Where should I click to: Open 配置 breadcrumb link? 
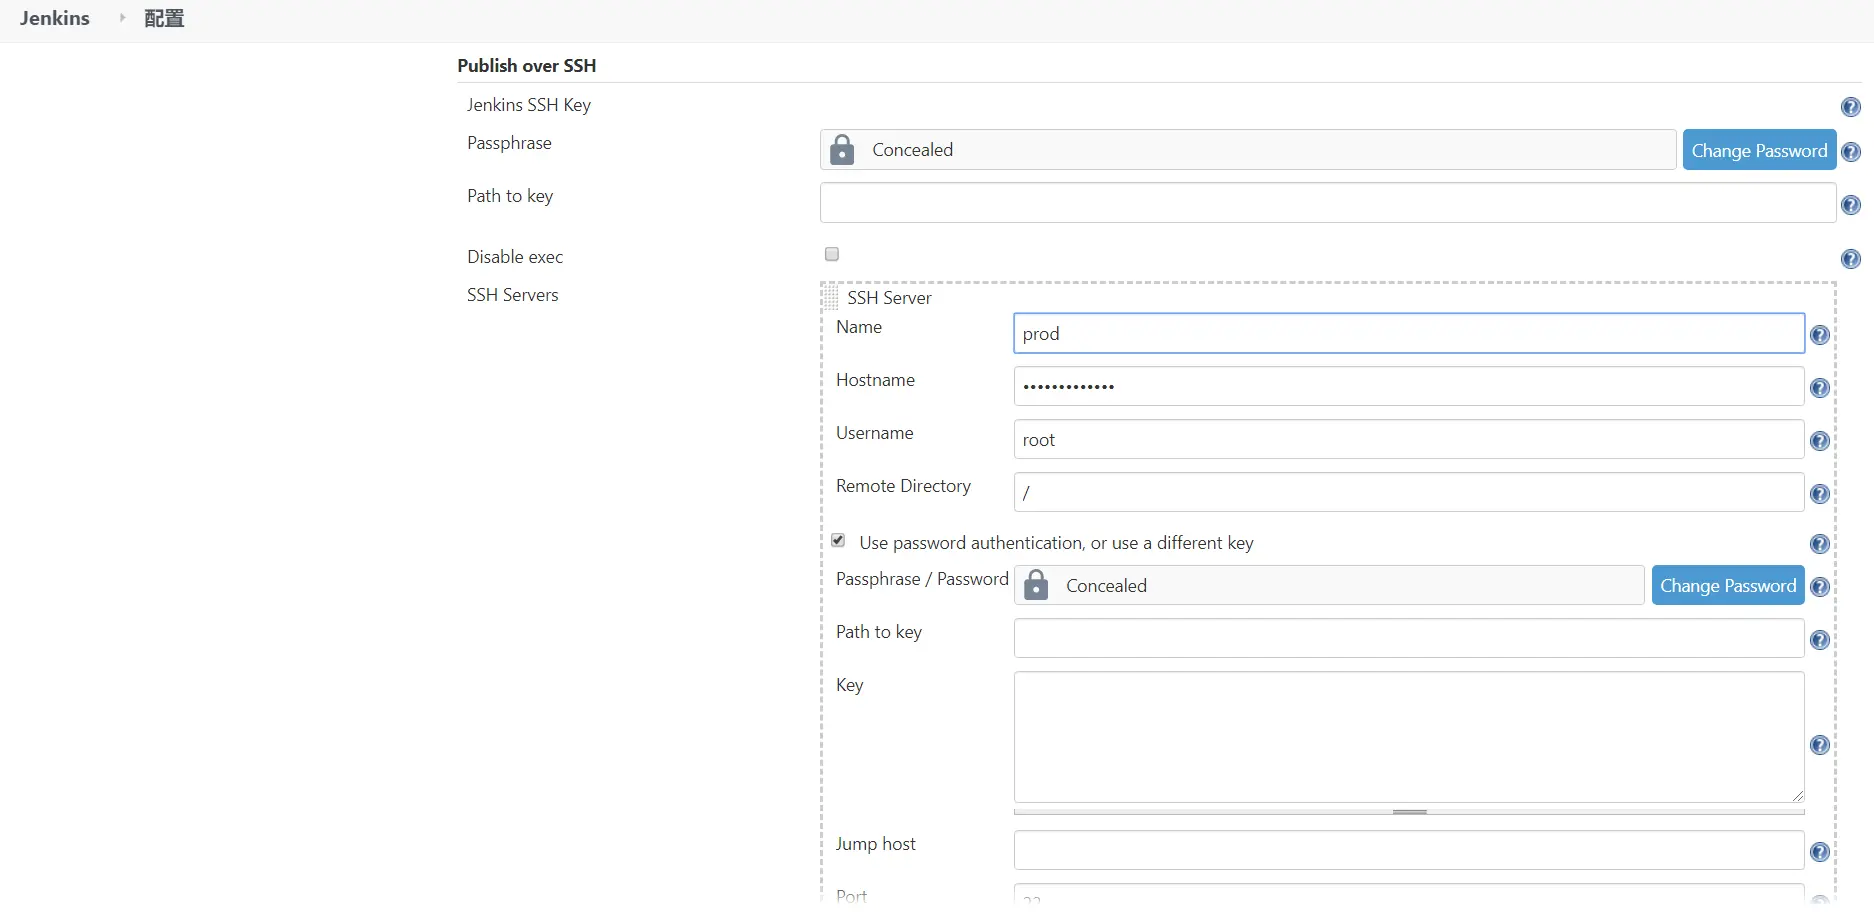[164, 18]
